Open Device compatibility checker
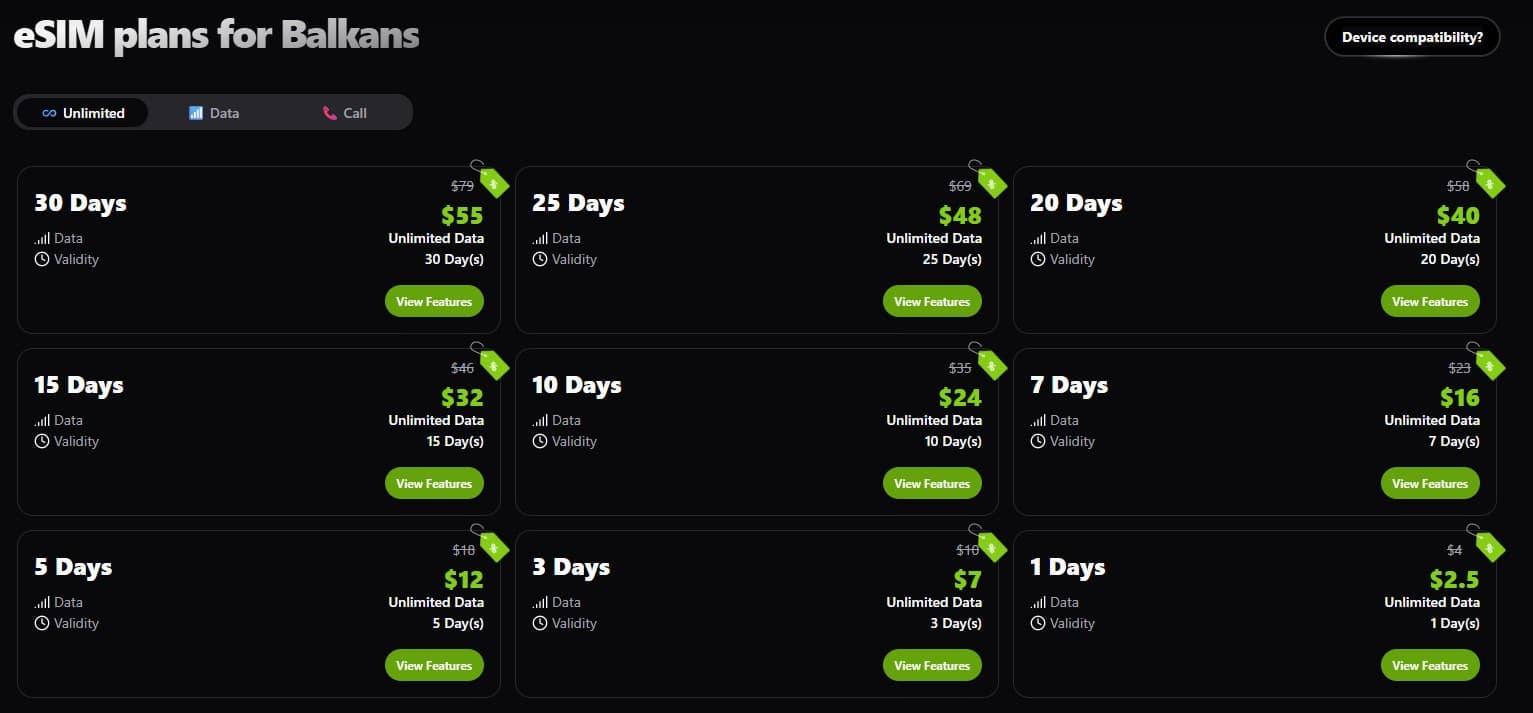 [x=1412, y=37]
